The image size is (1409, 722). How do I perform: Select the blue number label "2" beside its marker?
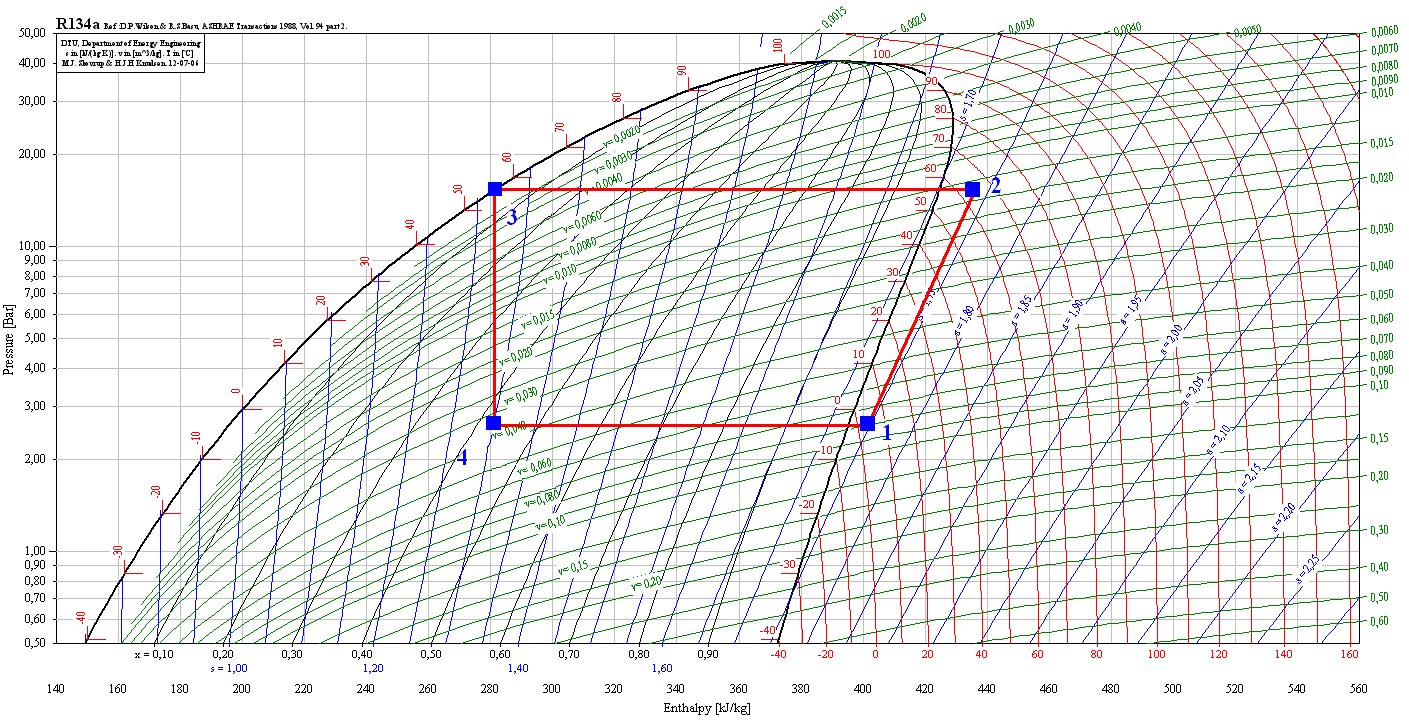[x=995, y=186]
